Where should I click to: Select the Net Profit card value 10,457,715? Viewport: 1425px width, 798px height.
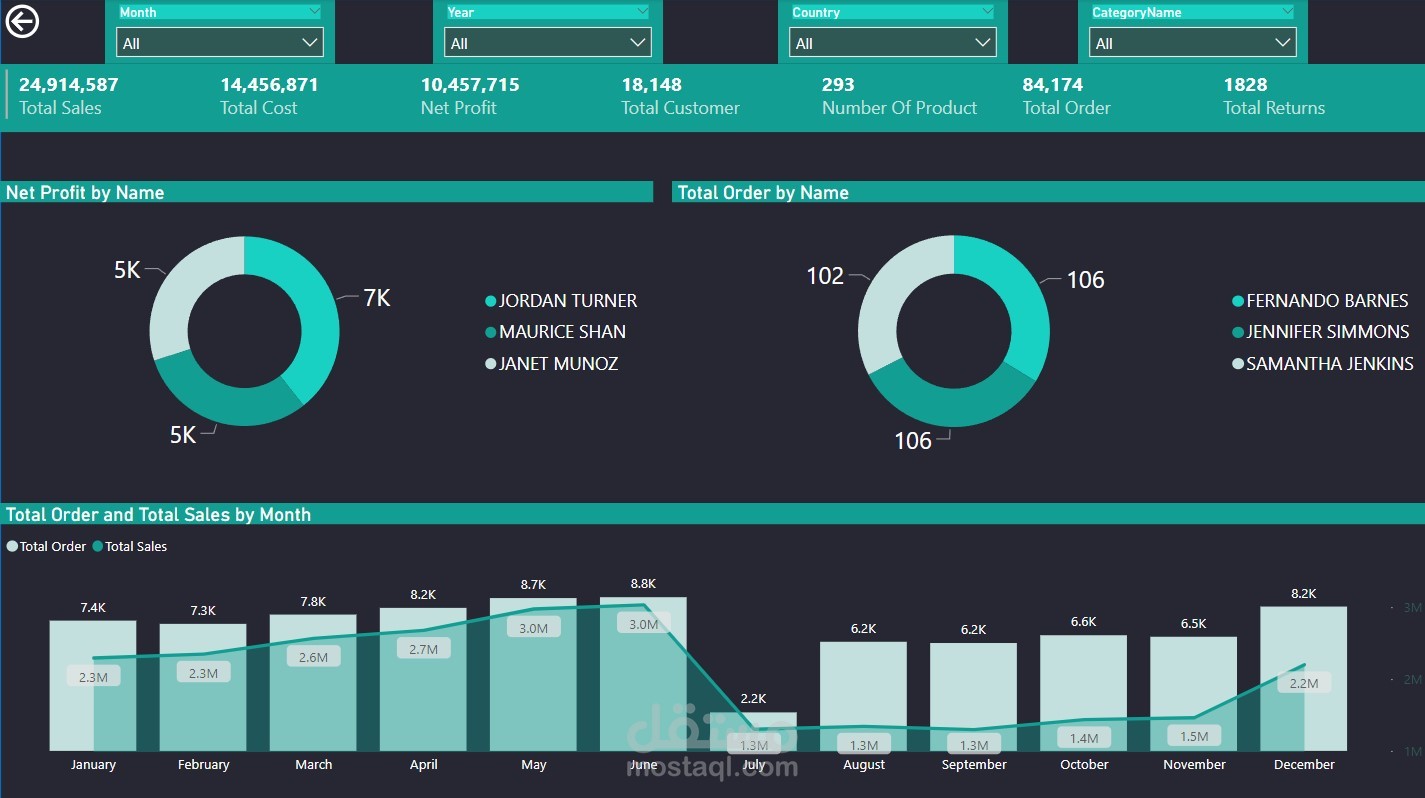coord(470,85)
